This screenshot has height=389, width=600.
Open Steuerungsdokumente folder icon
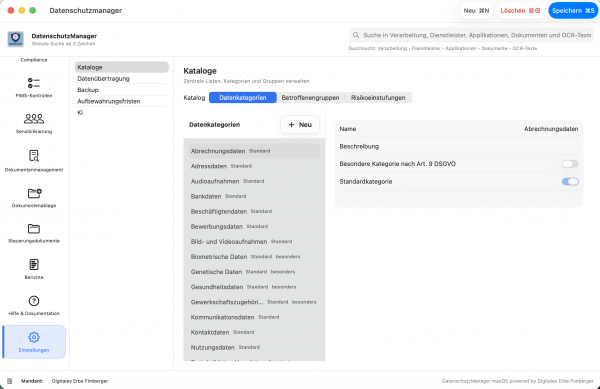pos(34,229)
